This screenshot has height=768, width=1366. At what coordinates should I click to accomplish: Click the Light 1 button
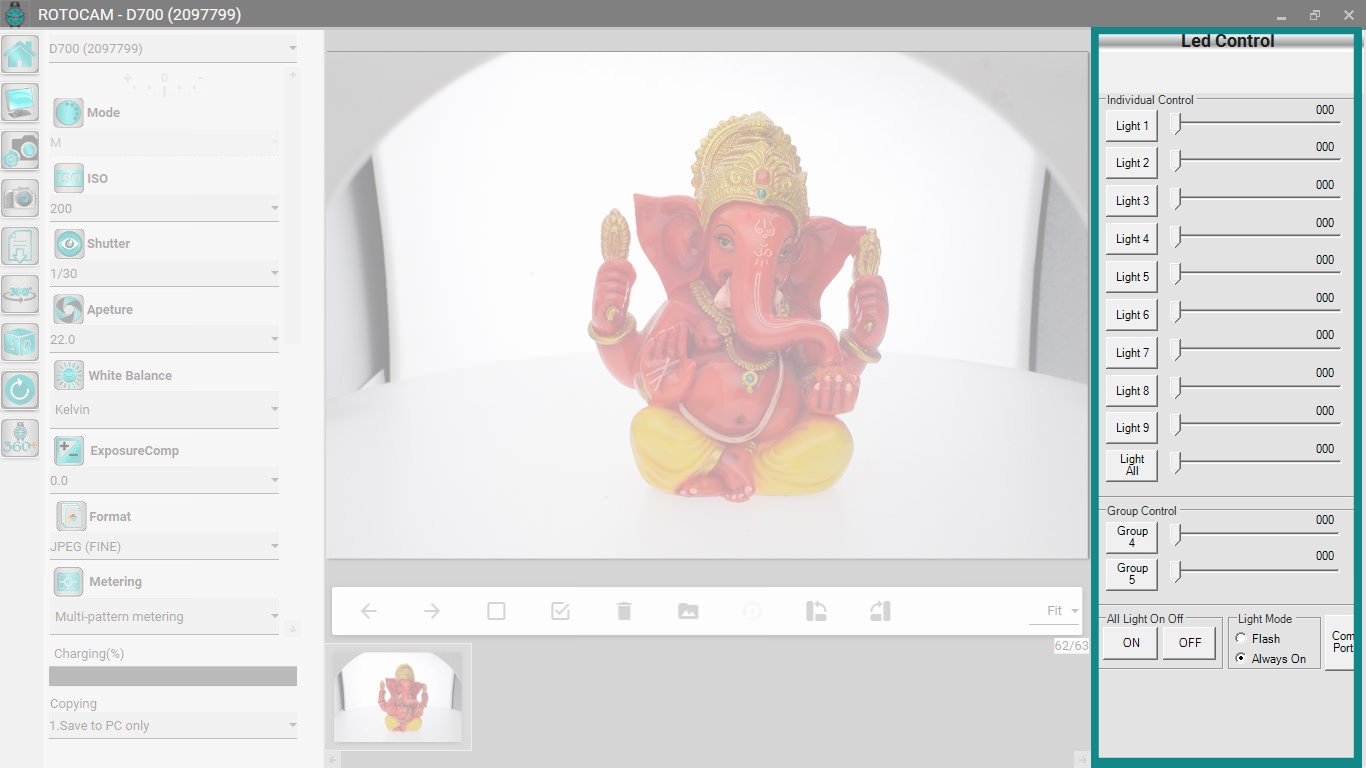[1132, 126]
